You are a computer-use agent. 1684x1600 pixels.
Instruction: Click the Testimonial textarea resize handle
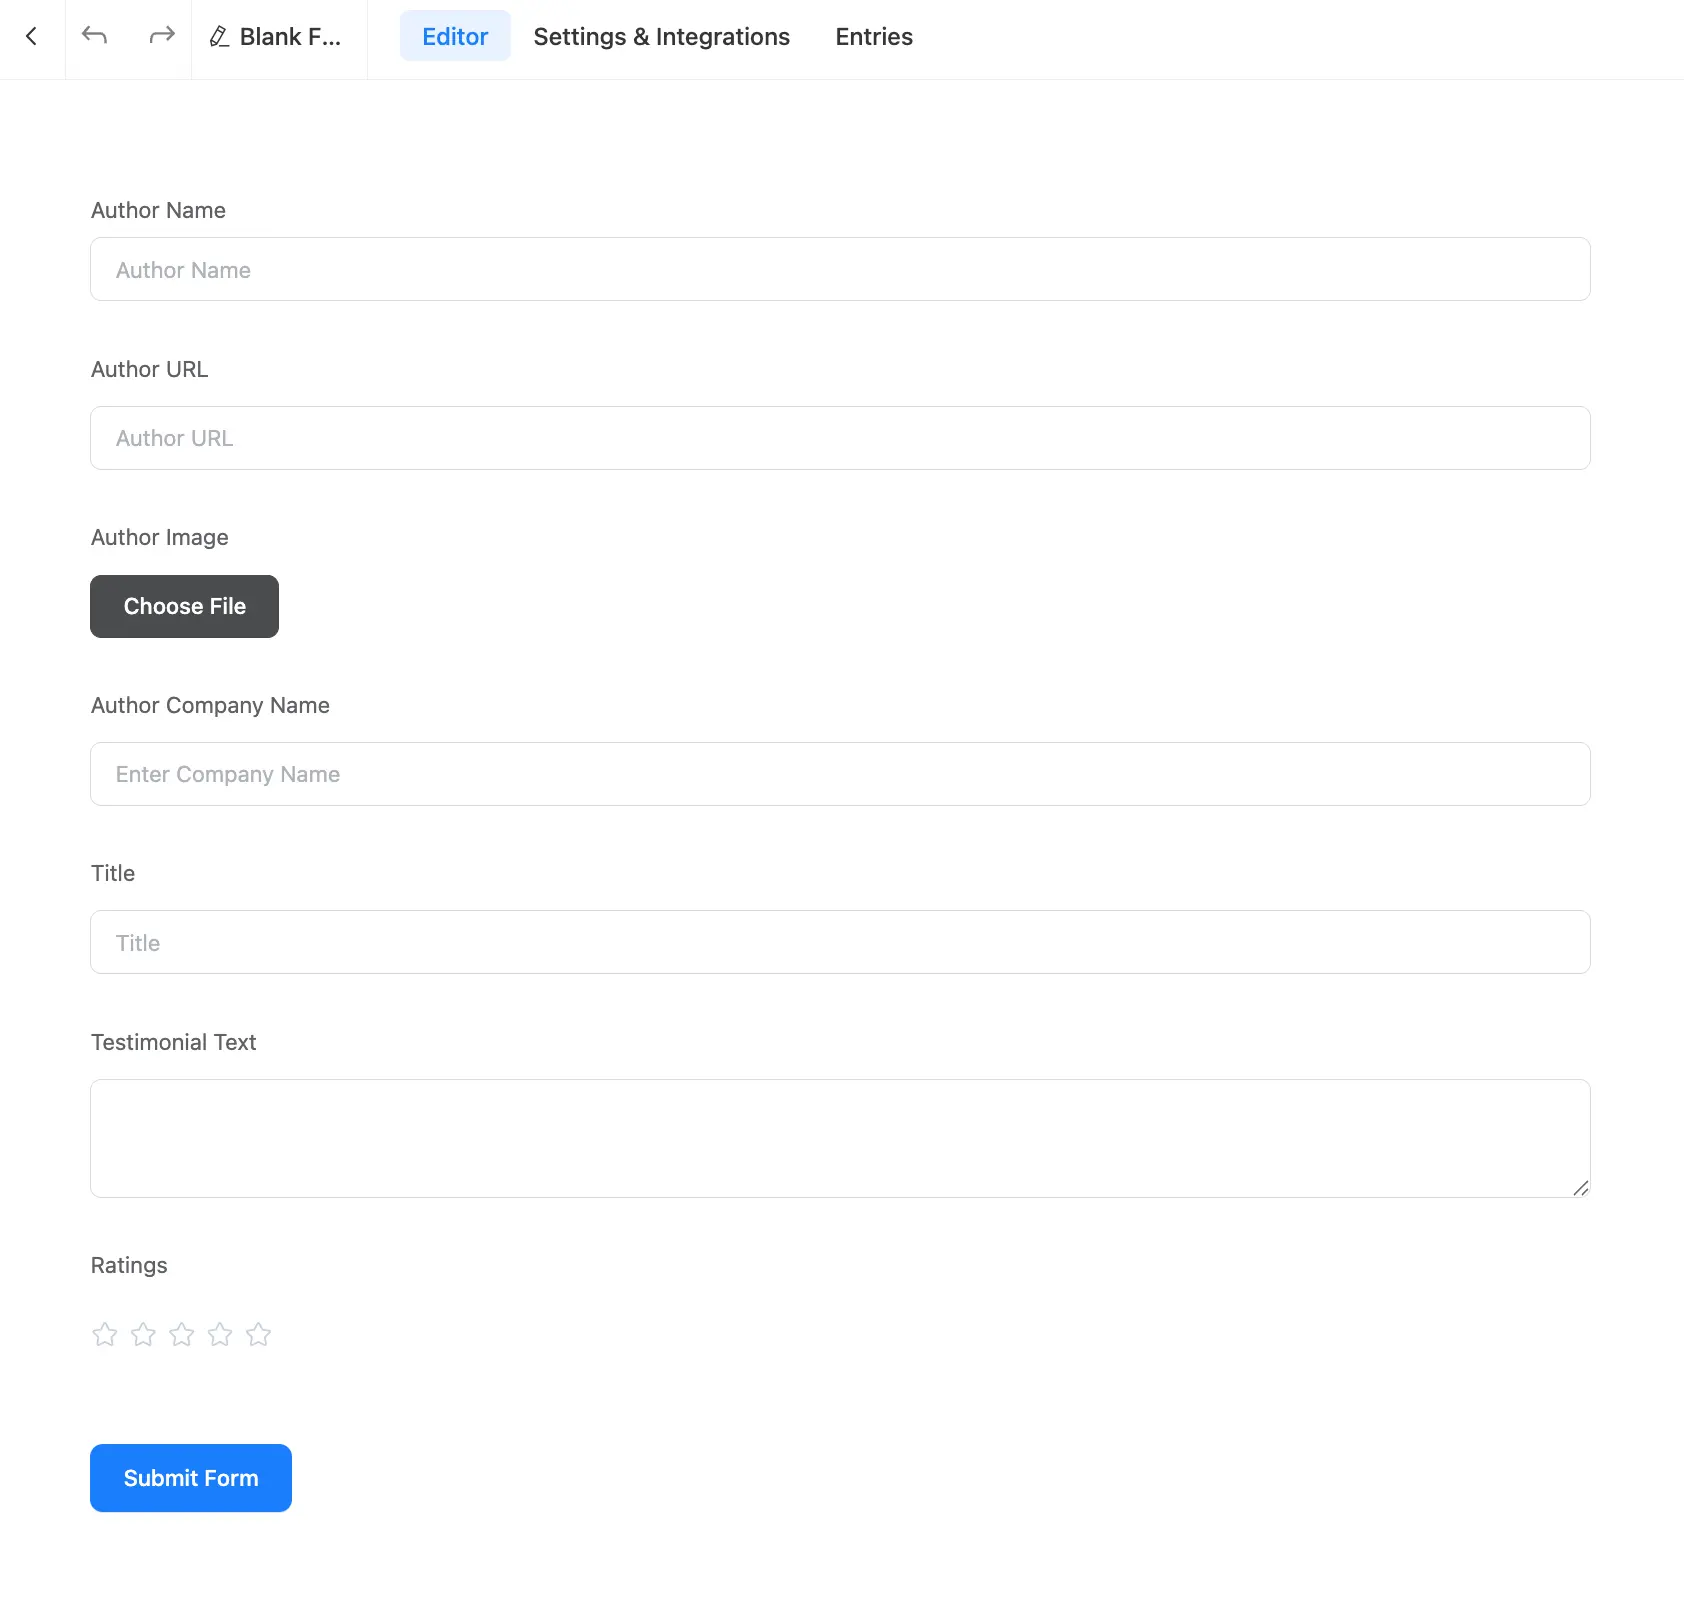[1580, 1188]
